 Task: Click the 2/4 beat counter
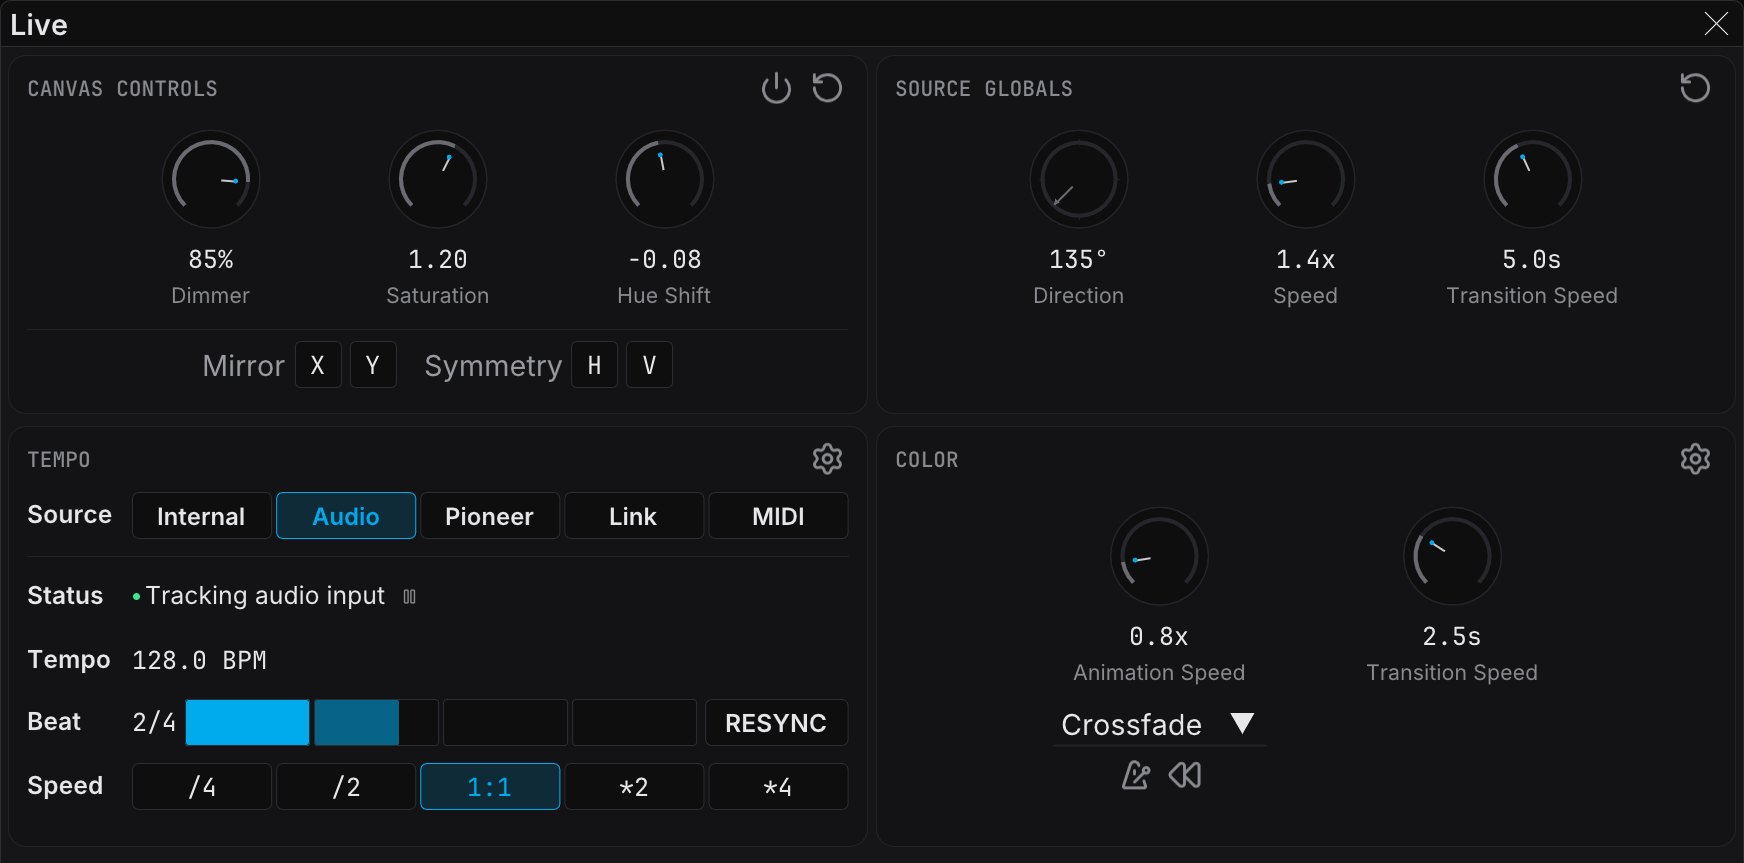coord(154,722)
